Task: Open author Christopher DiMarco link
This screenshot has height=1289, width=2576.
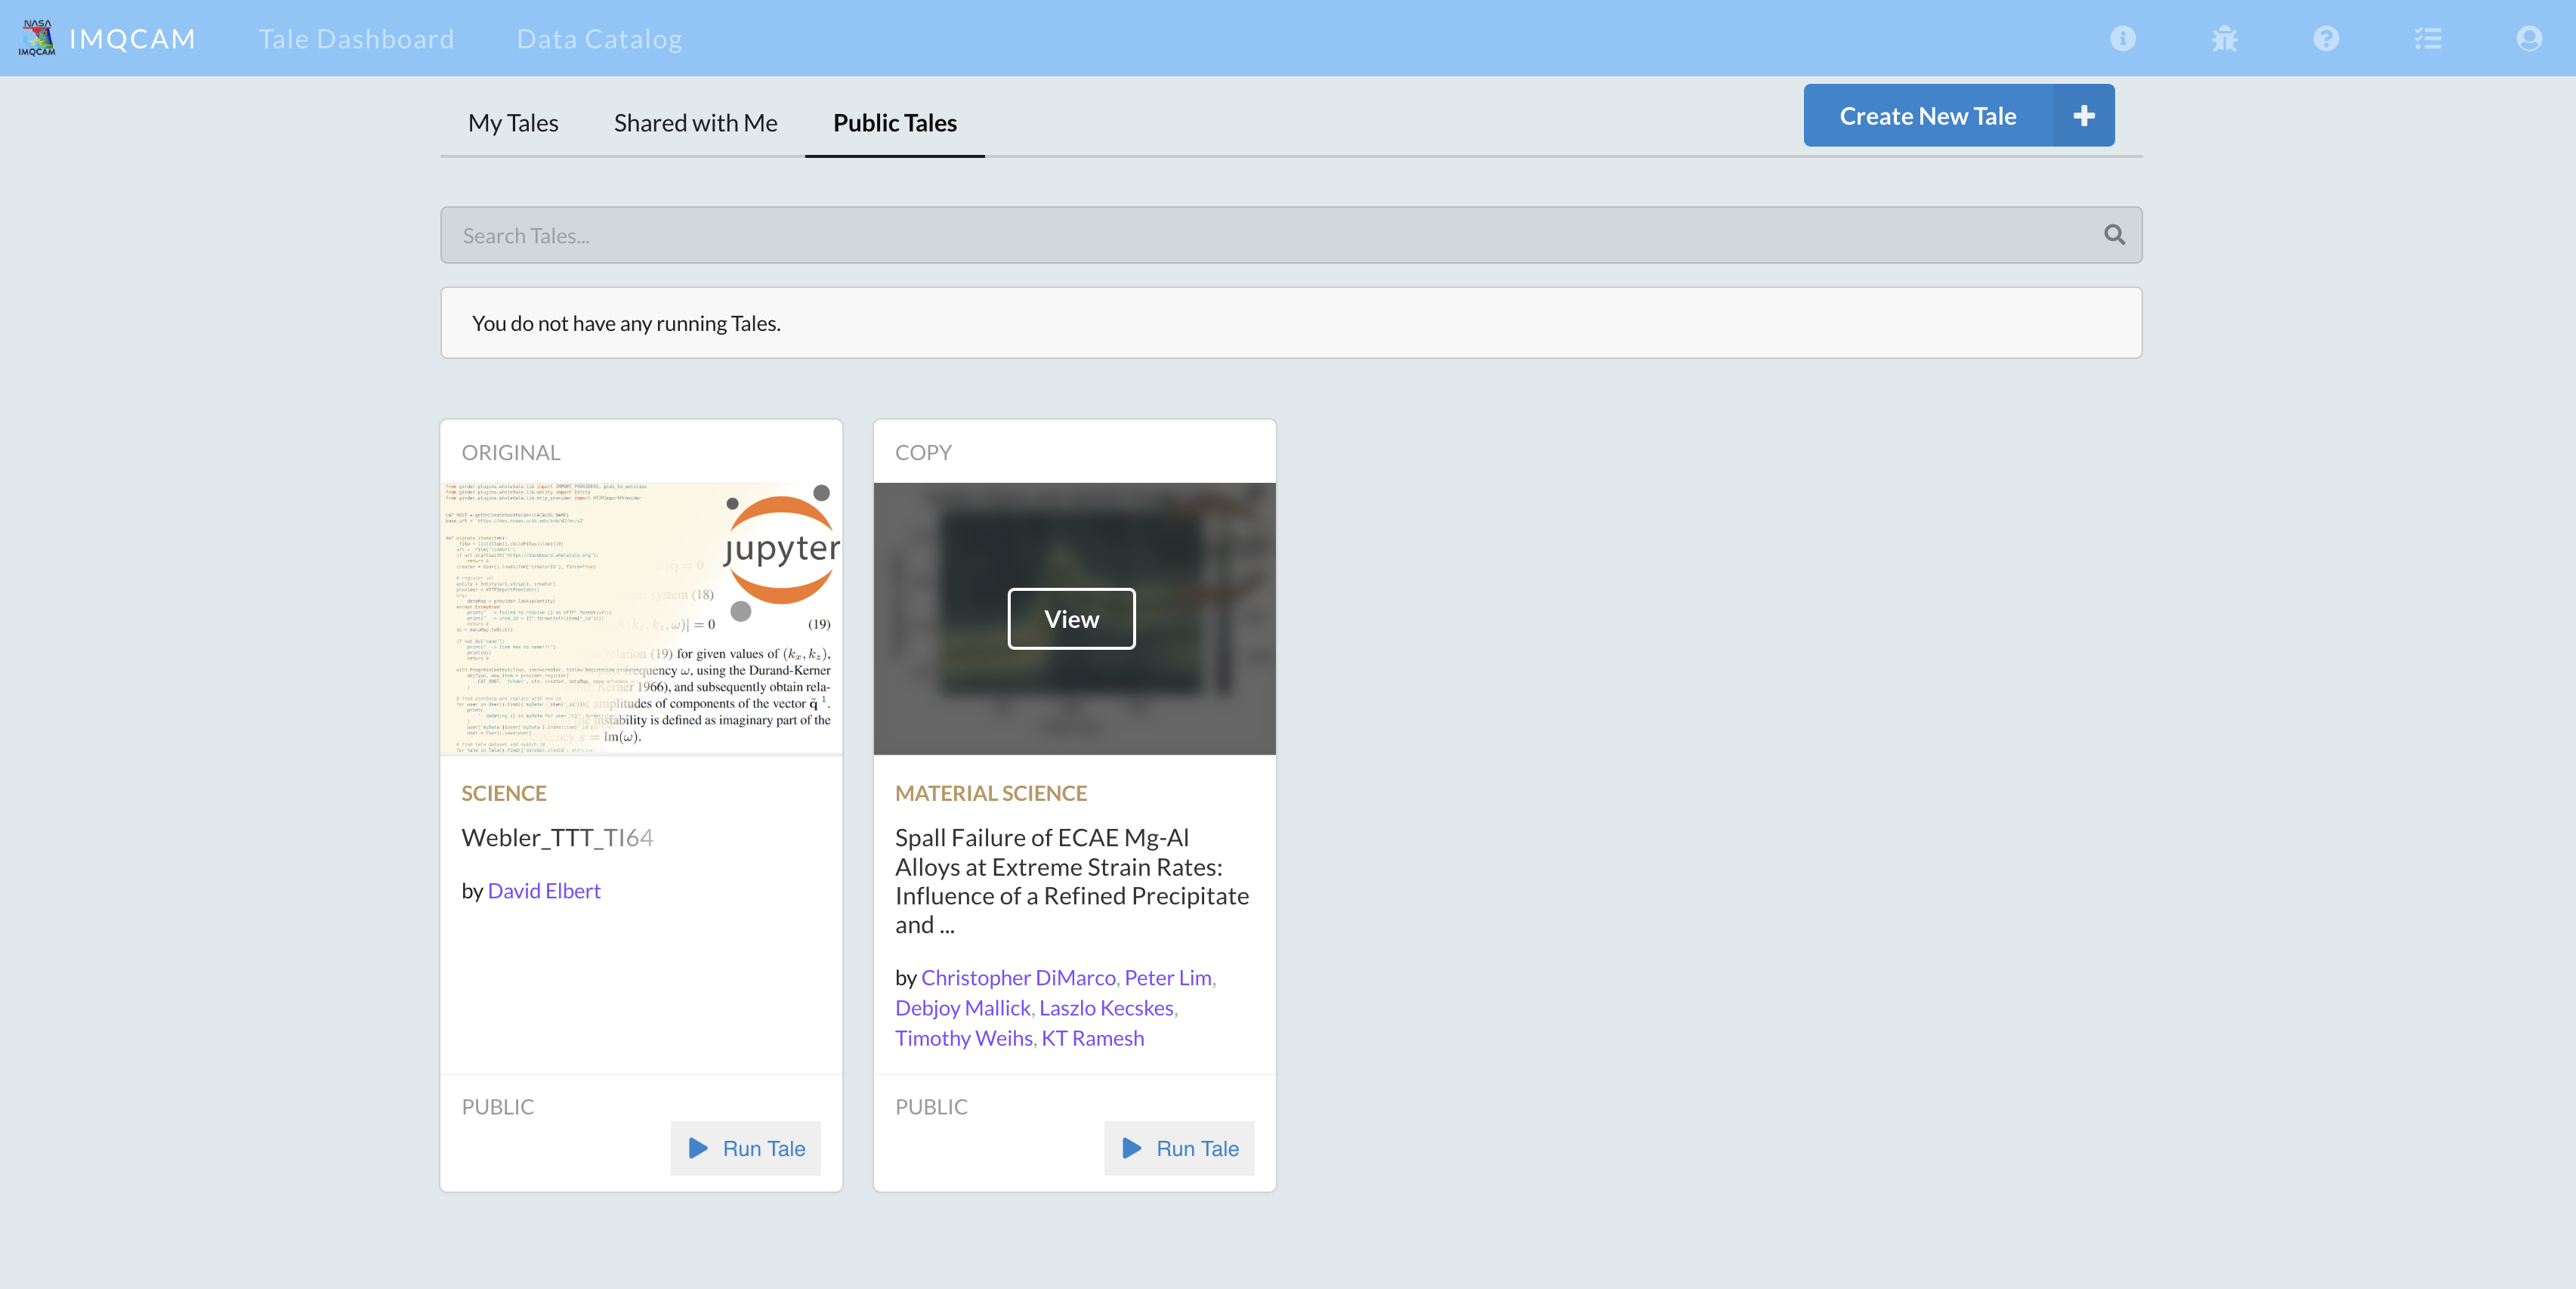Action: pyautogui.click(x=1018, y=977)
